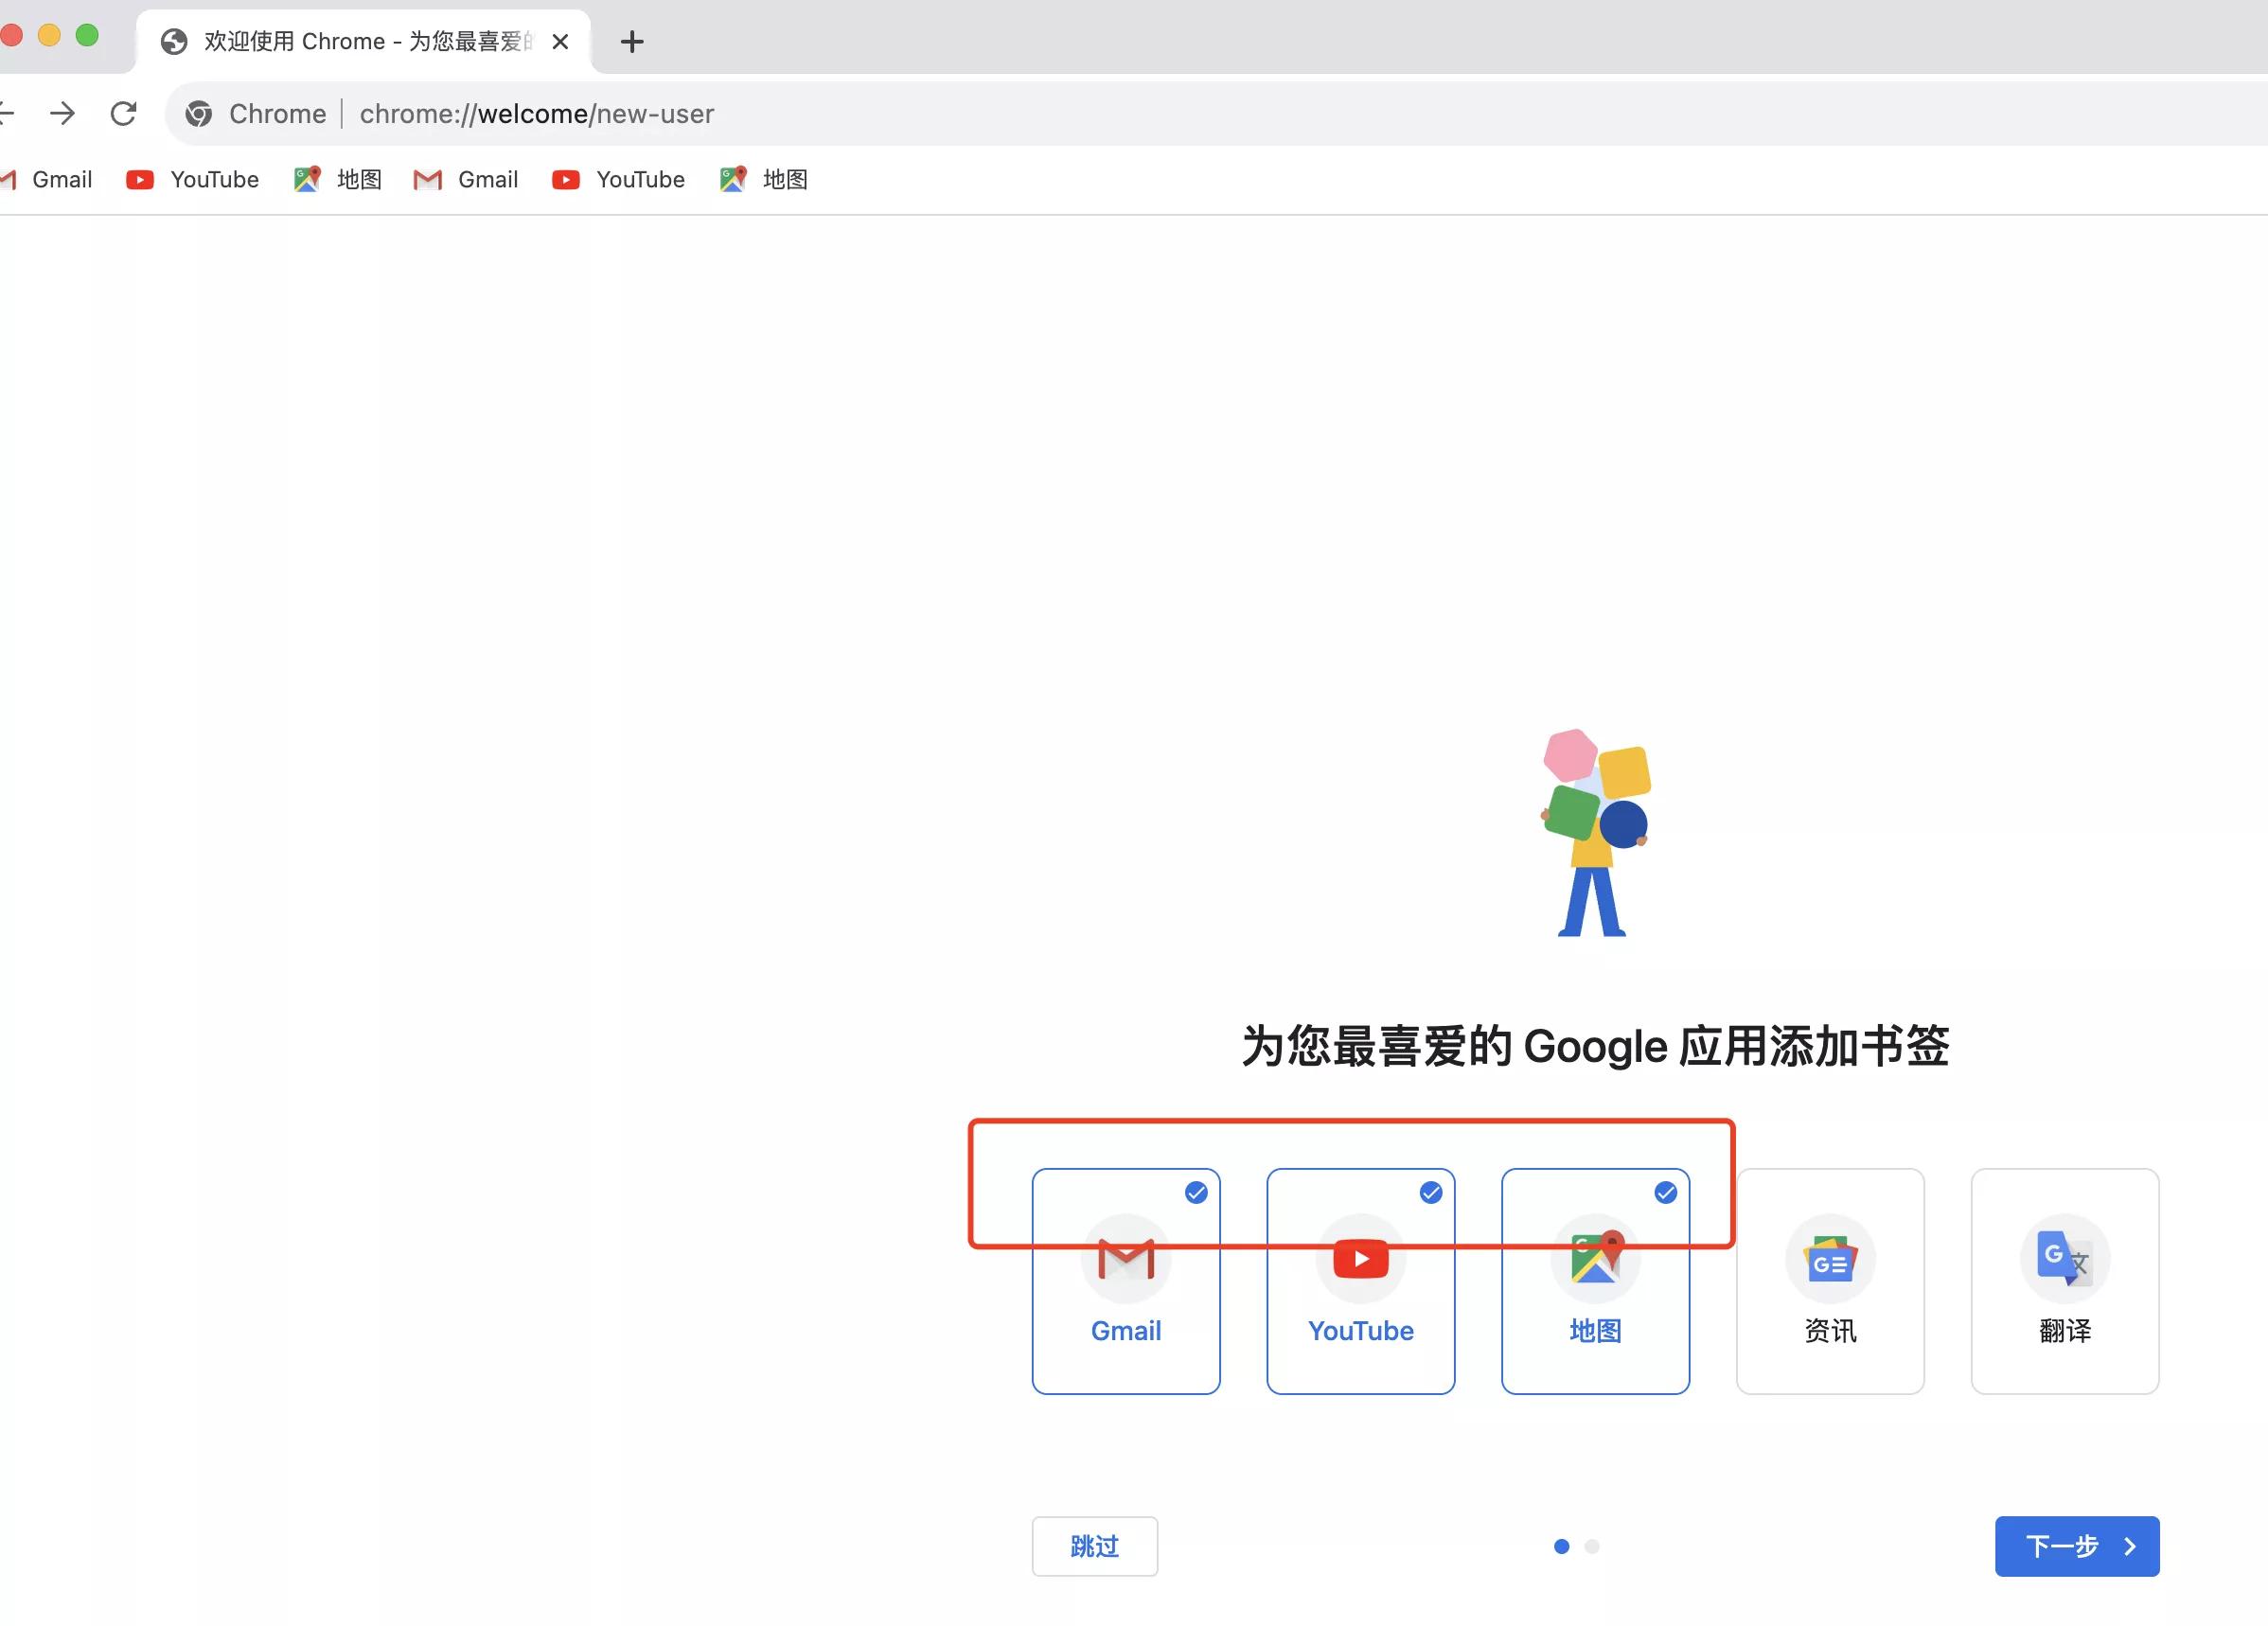The width and height of the screenshot is (2268, 1626).
Task: Reload the page with the refresh icon
Action: click(x=123, y=114)
